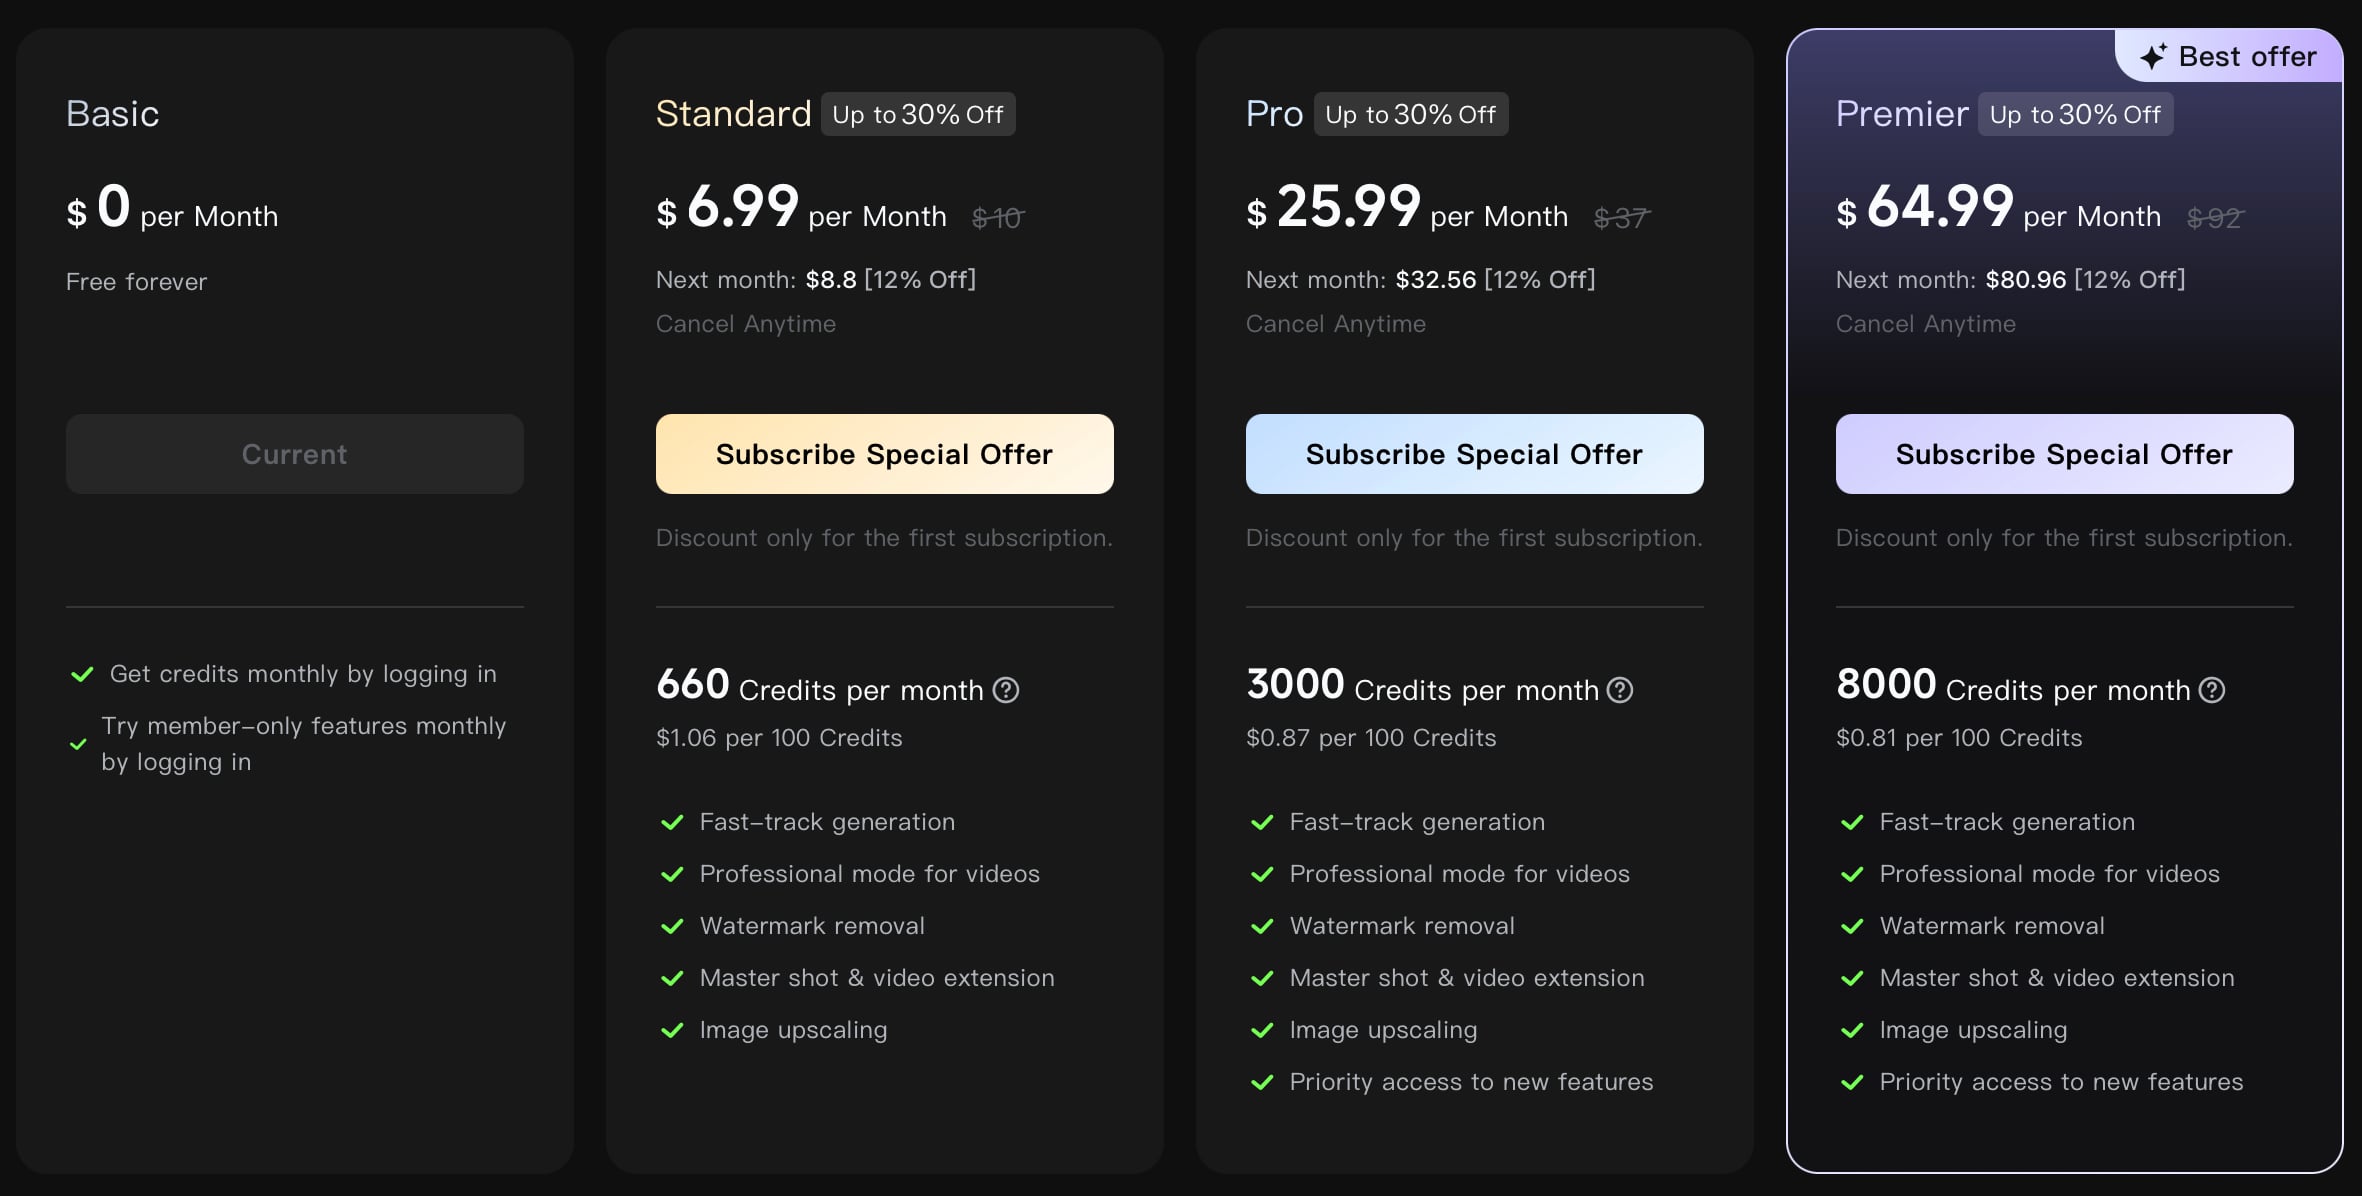2362x1196 pixels.
Task: Click Standard plan Fast-track generation checkmark
Action: click(x=672, y=822)
